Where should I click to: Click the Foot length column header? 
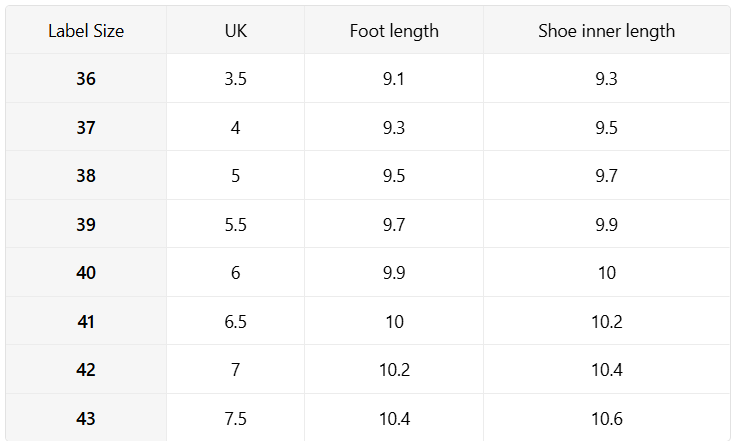[x=394, y=30]
